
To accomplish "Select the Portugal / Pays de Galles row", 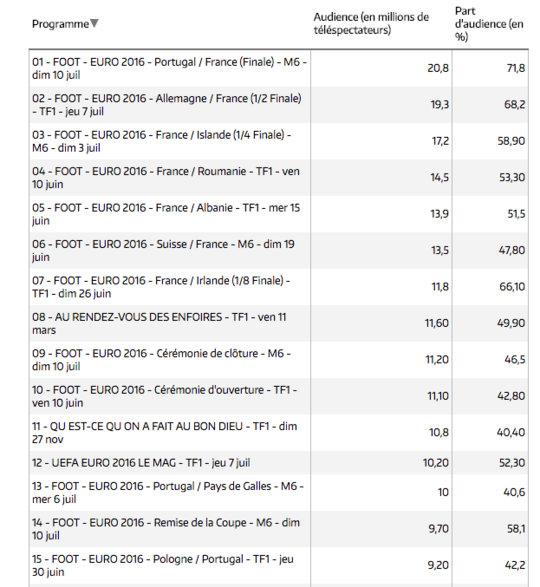I will pos(279,492).
